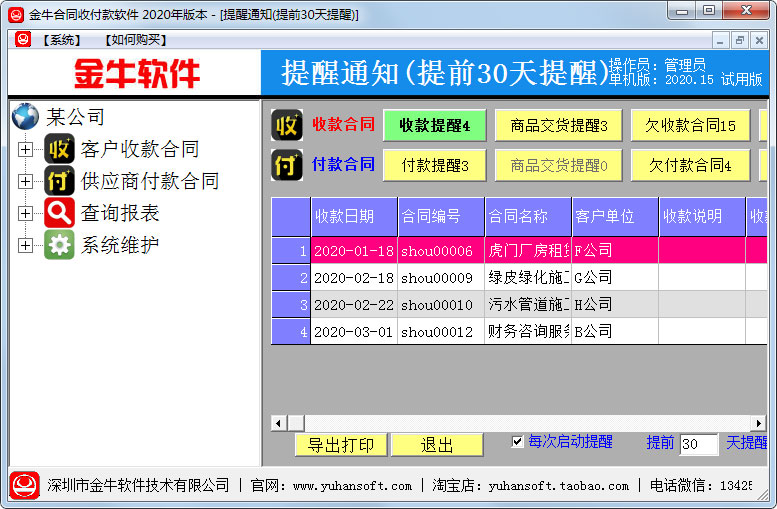Image resolution: width=777 pixels, height=509 pixels.
Task: Click the horizontal scrollbar thumb
Action: click(x=296, y=423)
